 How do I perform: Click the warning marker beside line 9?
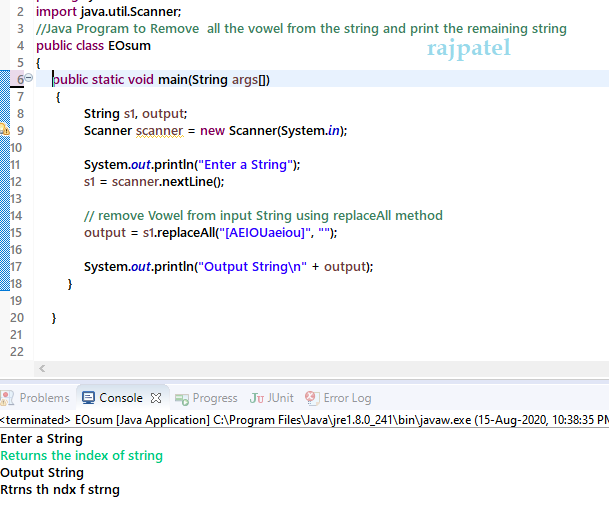(x=4, y=129)
